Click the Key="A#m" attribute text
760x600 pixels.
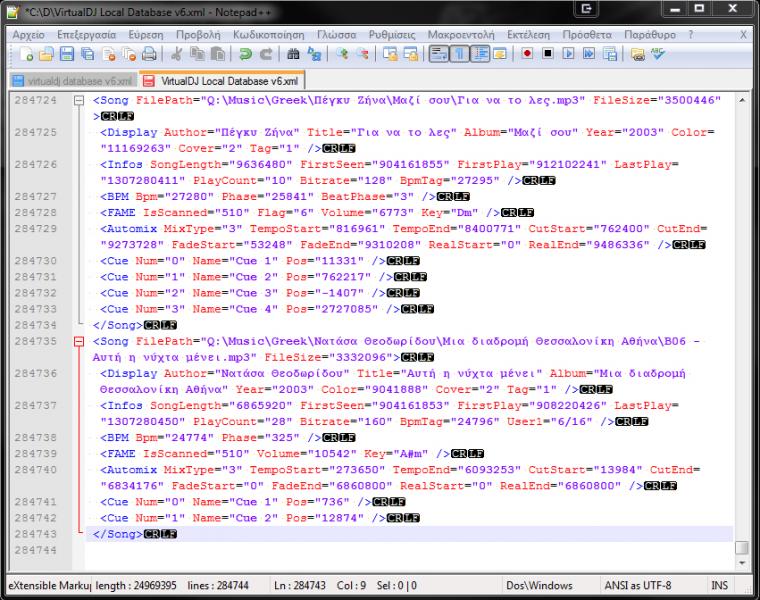click(396, 454)
